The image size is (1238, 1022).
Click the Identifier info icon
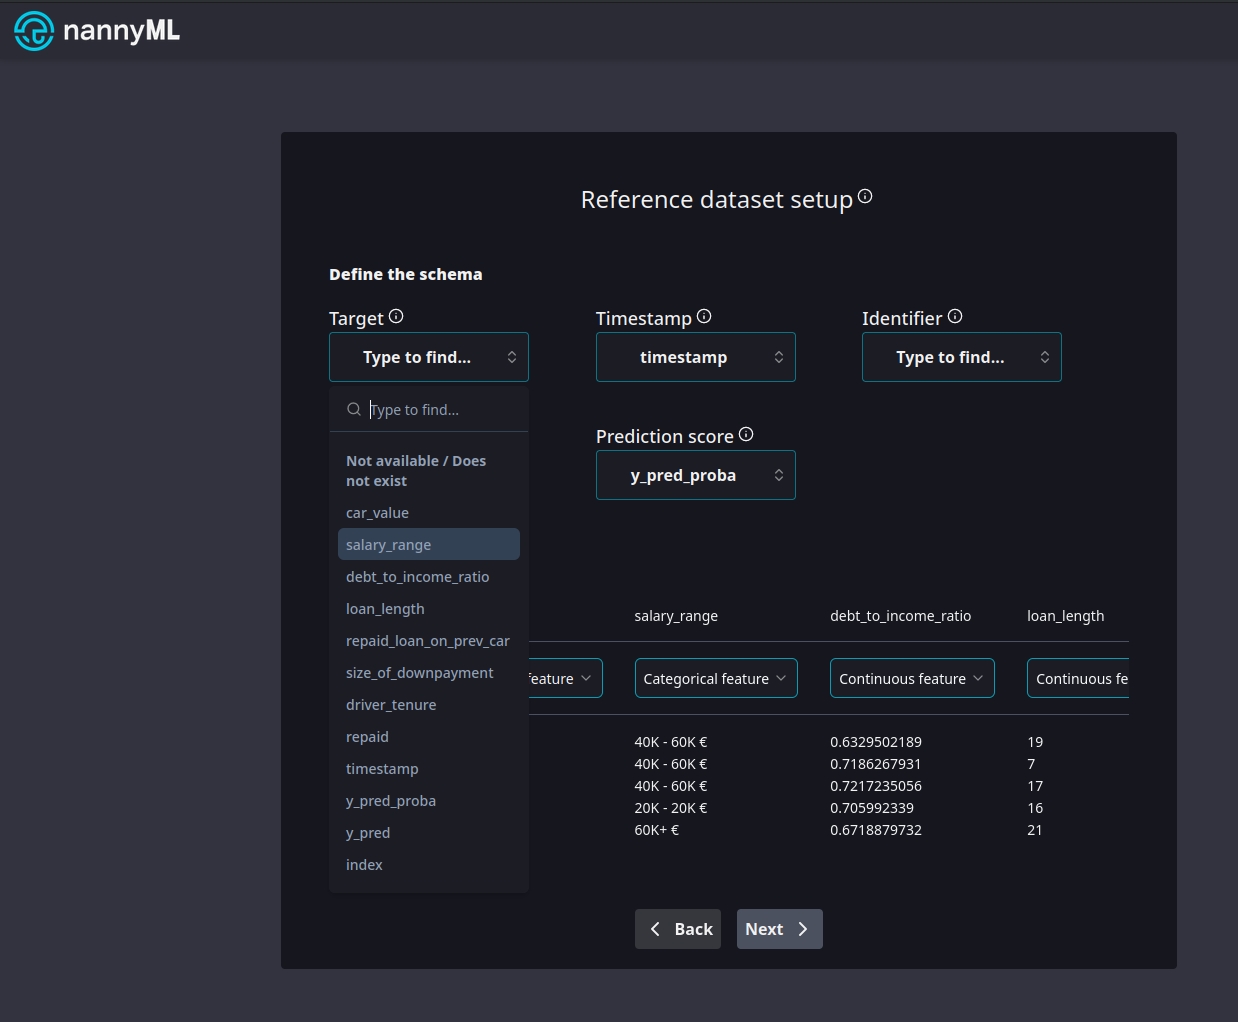(x=955, y=317)
